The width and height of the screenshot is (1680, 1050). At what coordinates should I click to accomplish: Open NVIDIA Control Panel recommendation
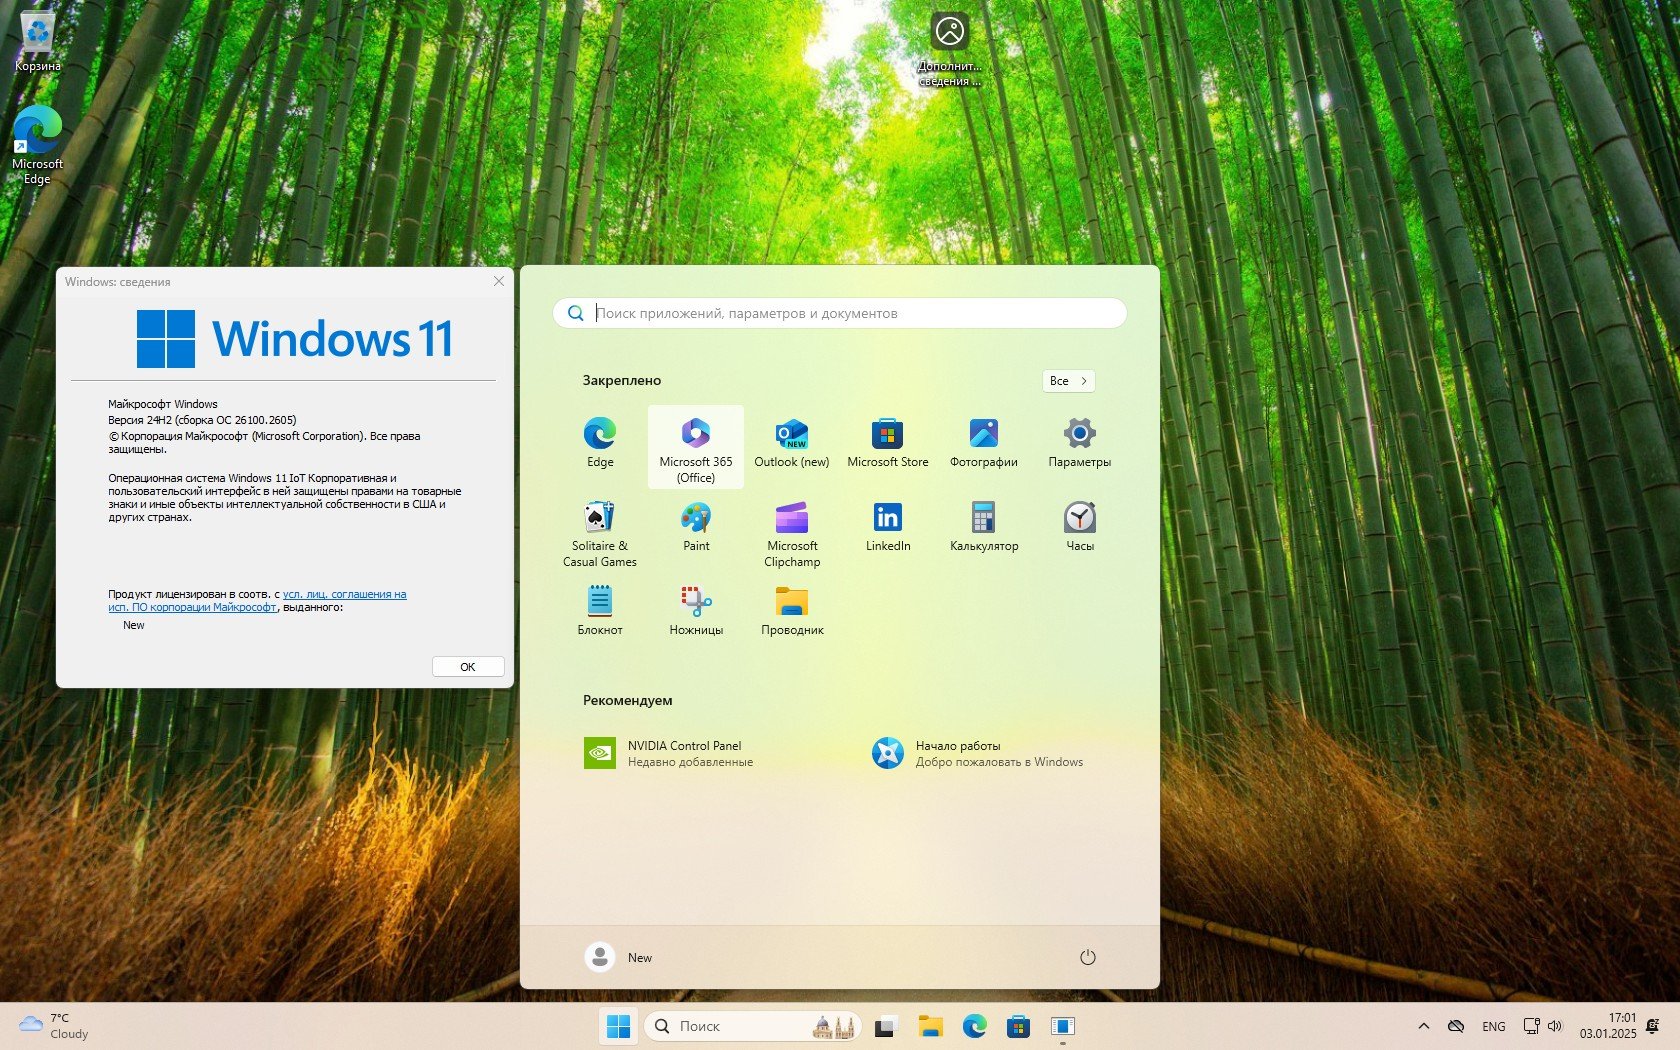coord(669,753)
